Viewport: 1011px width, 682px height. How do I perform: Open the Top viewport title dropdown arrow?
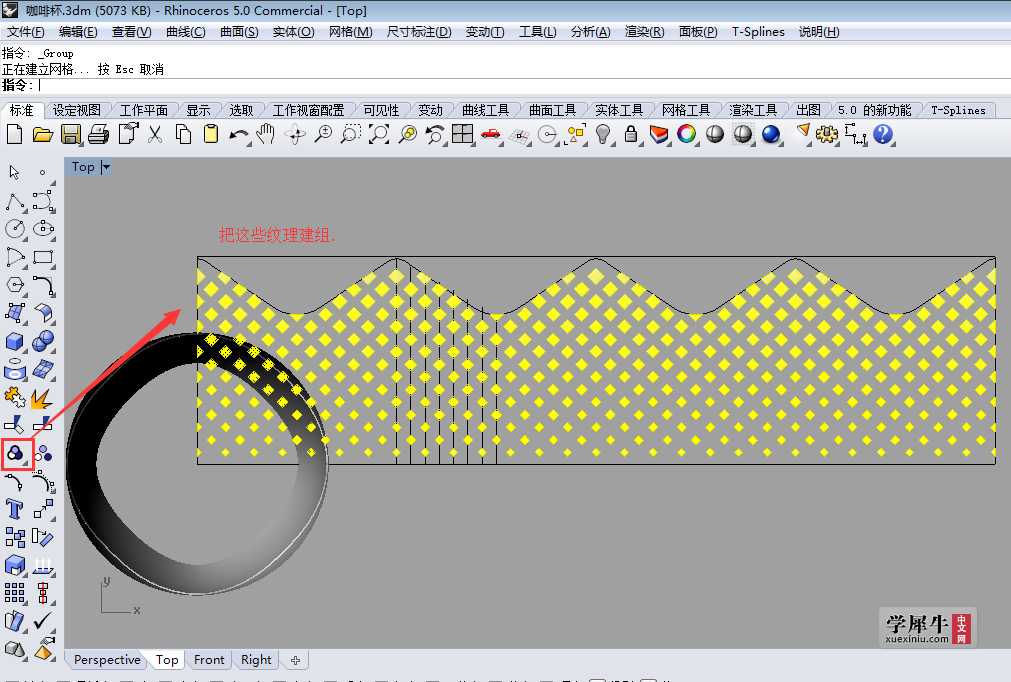point(106,167)
